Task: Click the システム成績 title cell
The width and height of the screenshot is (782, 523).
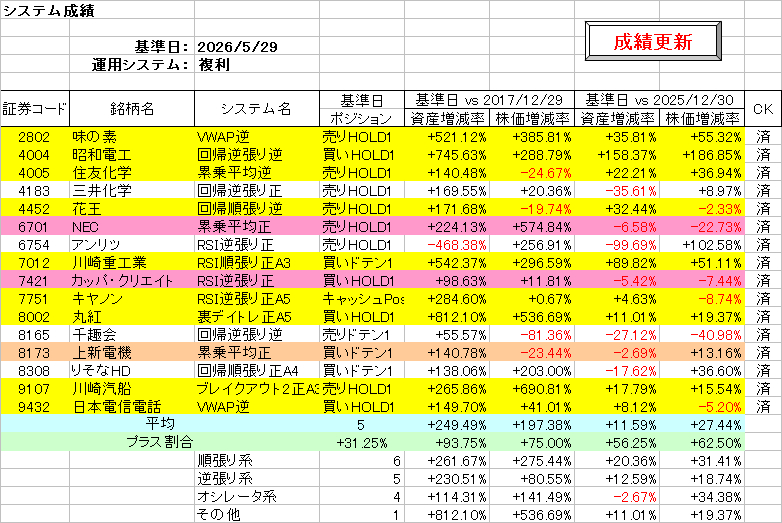Action: [48, 10]
